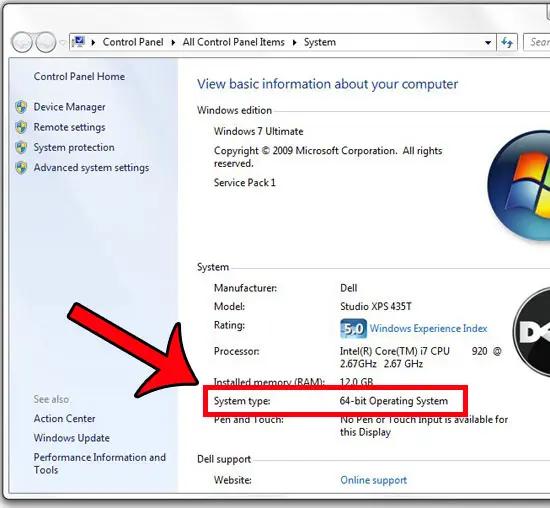Open Windows Experience Index link
Image resolution: width=550 pixels, height=508 pixels.
coord(429,328)
